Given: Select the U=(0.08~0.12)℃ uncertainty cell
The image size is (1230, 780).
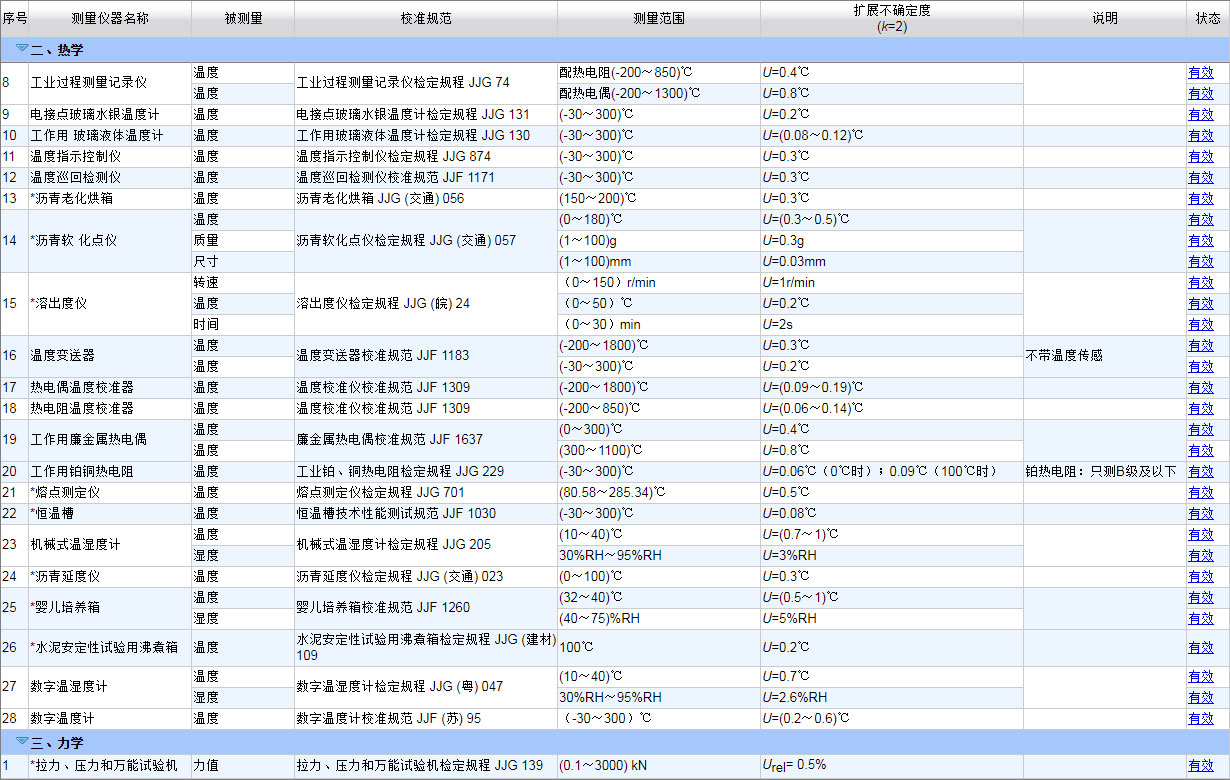Looking at the screenshot, I should click(x=892, y=135).
